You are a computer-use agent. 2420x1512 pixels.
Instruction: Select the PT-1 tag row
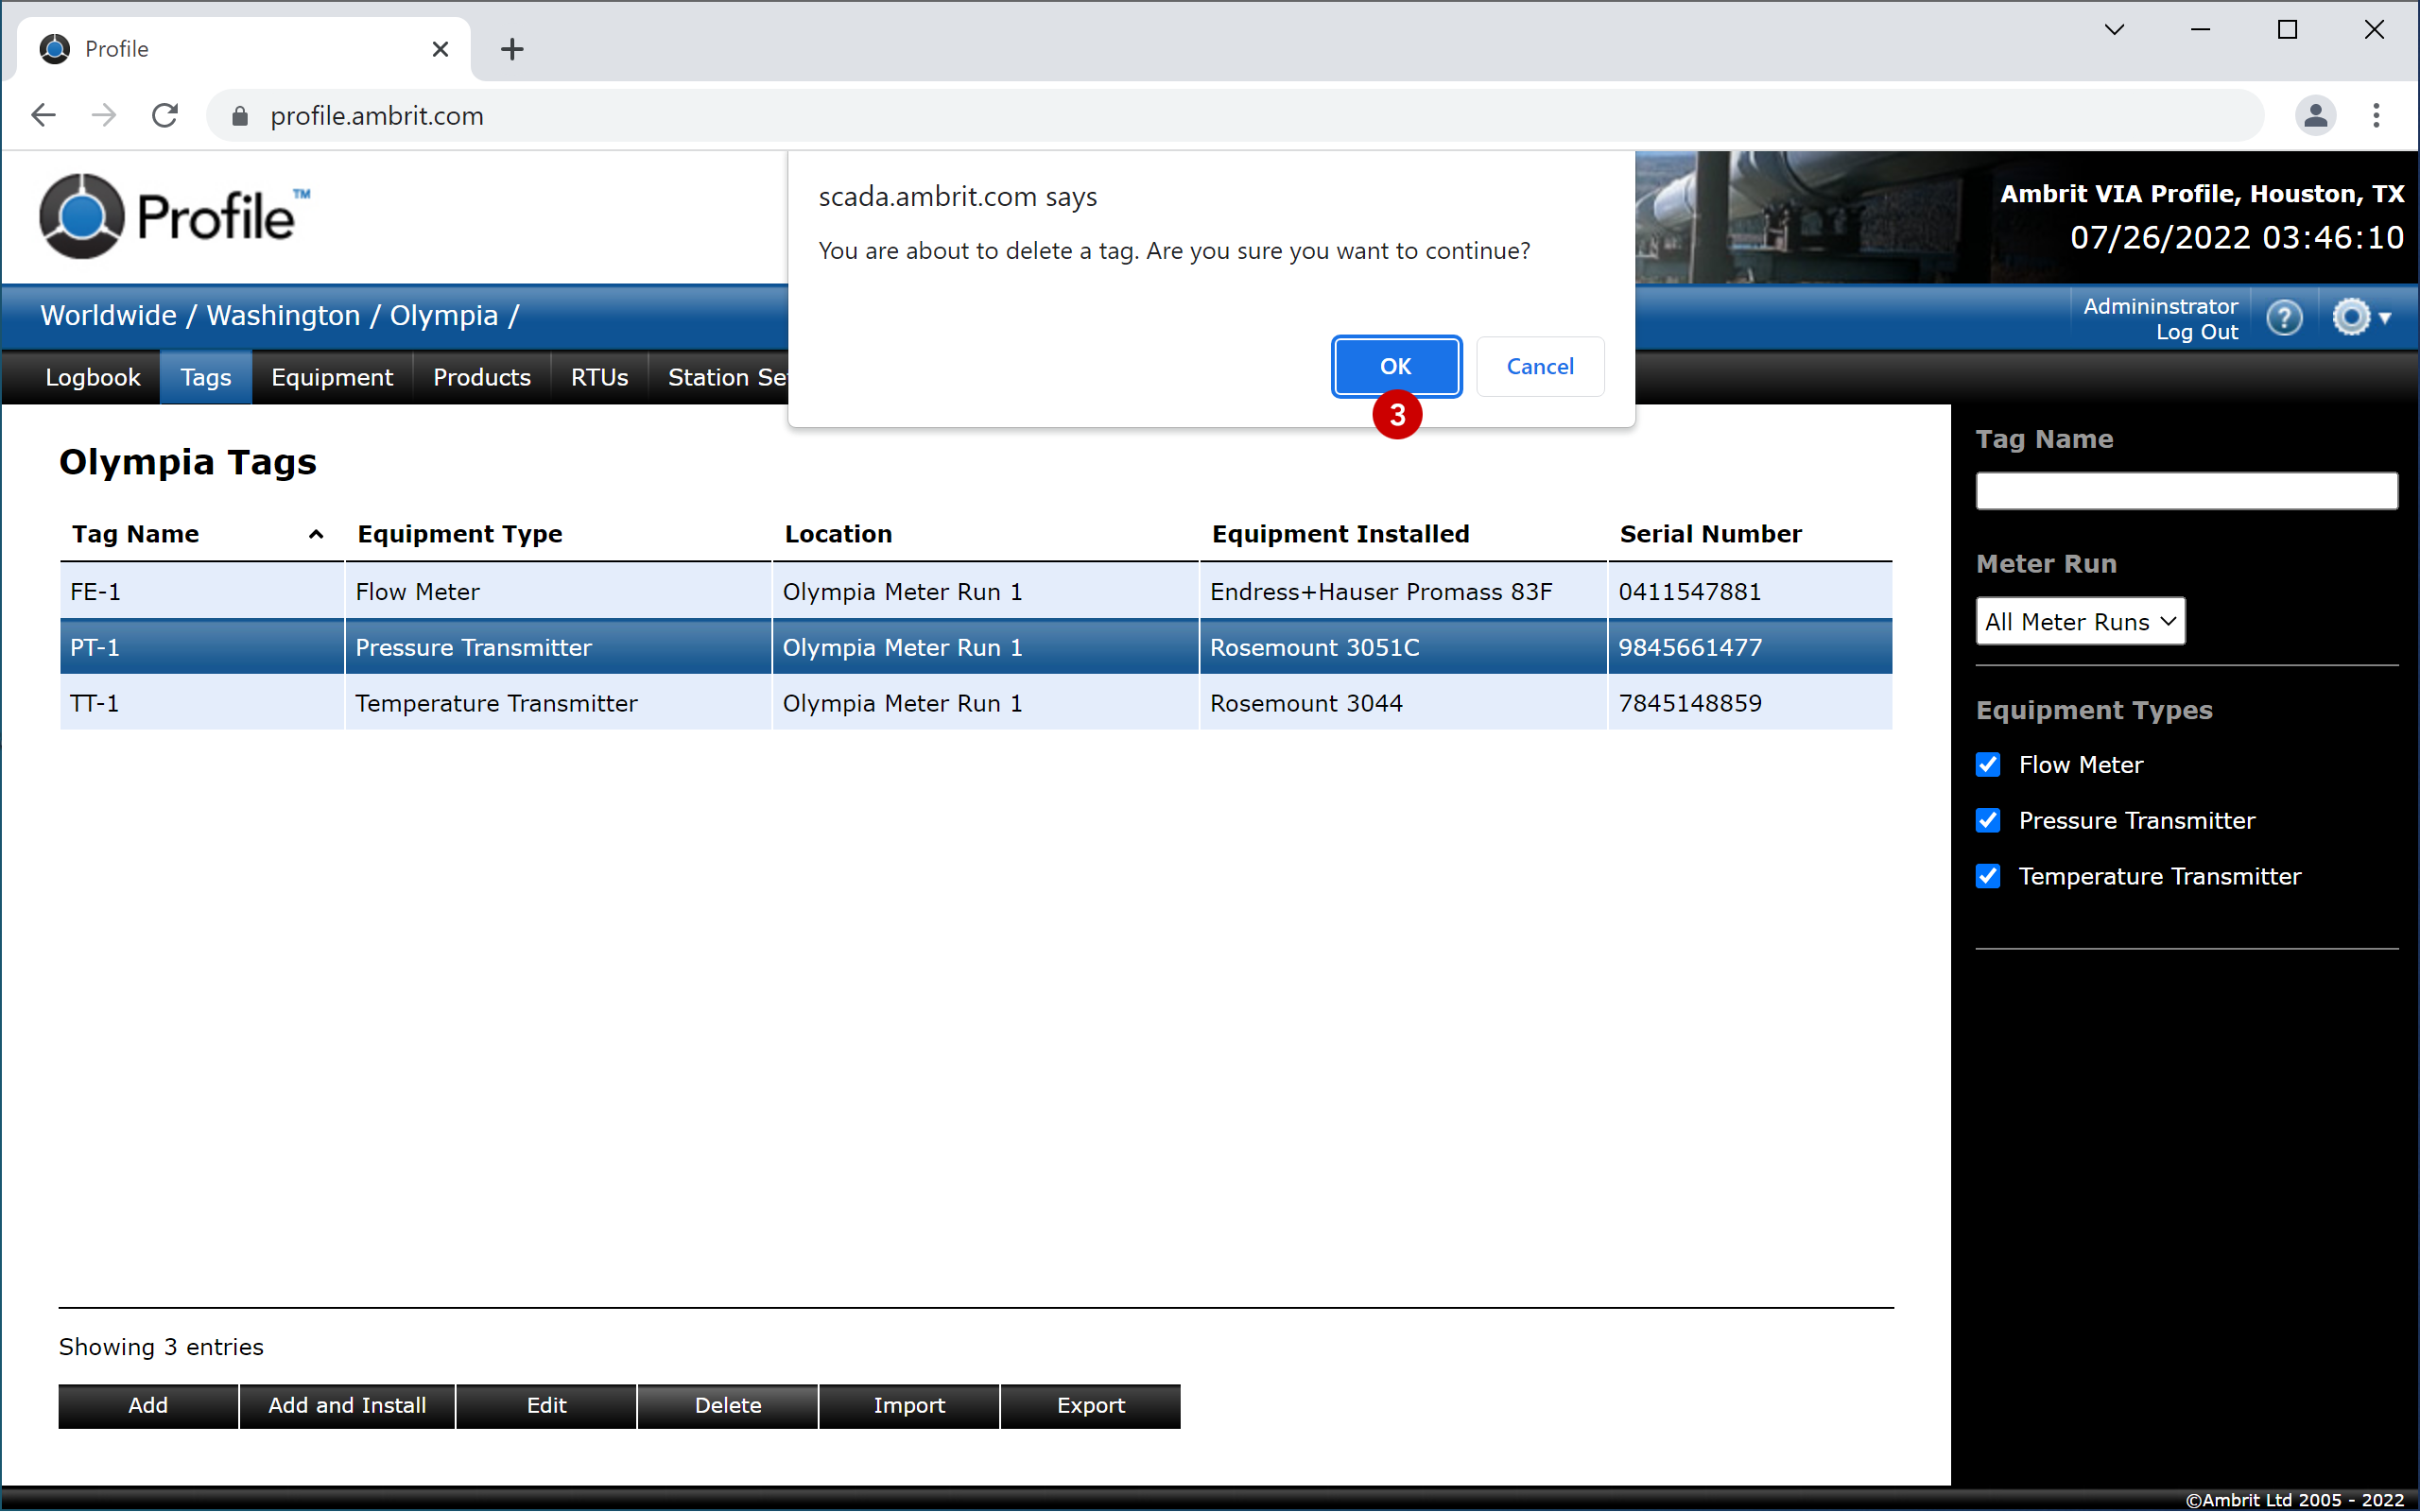tap(975, 648)
